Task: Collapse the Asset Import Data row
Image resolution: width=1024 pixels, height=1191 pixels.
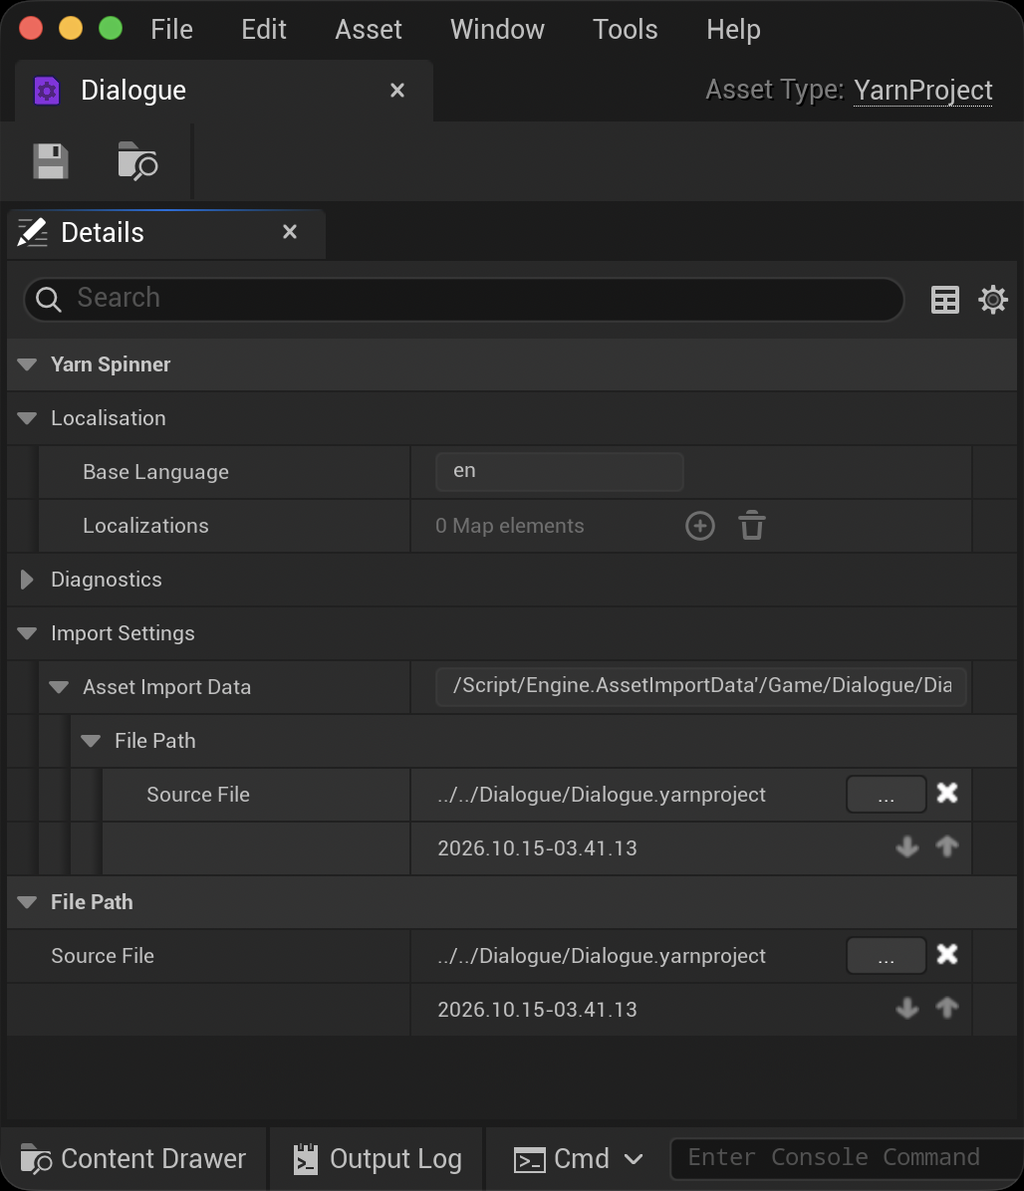Action: [x=59, y=687]
